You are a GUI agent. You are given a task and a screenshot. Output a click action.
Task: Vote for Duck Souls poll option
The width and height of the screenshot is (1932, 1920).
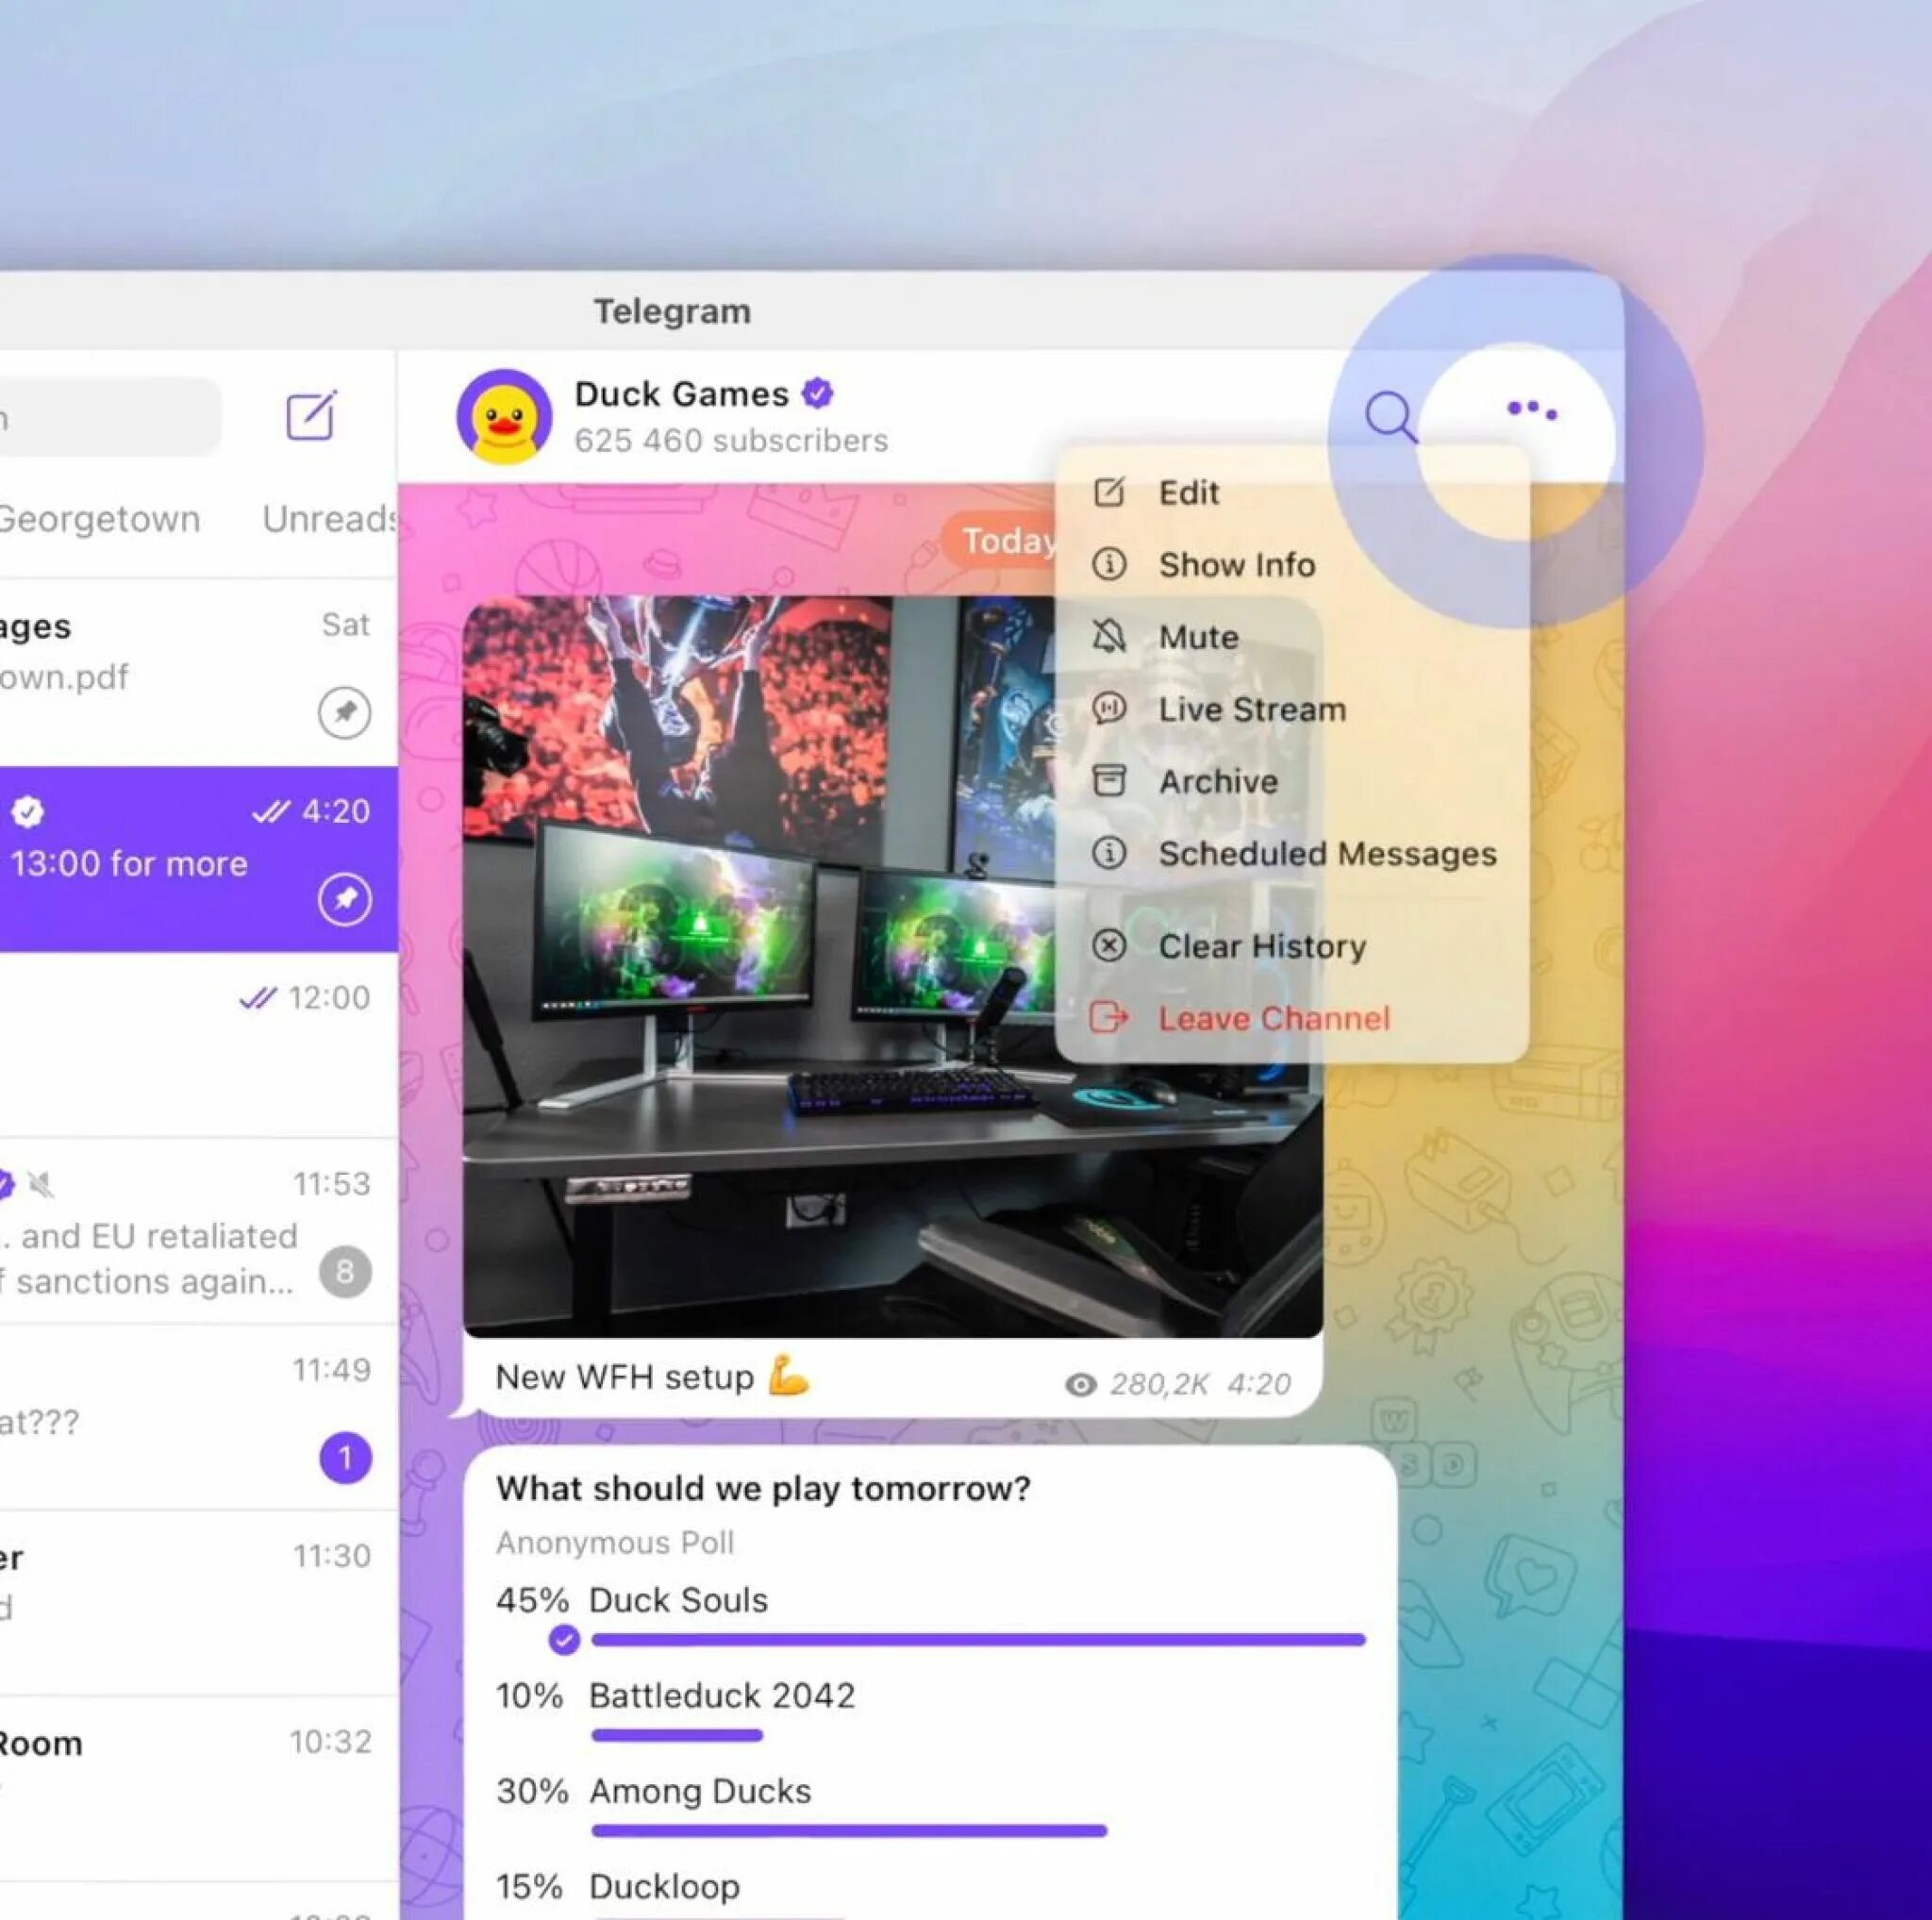pyautogui.click(x=931, y=1616)
